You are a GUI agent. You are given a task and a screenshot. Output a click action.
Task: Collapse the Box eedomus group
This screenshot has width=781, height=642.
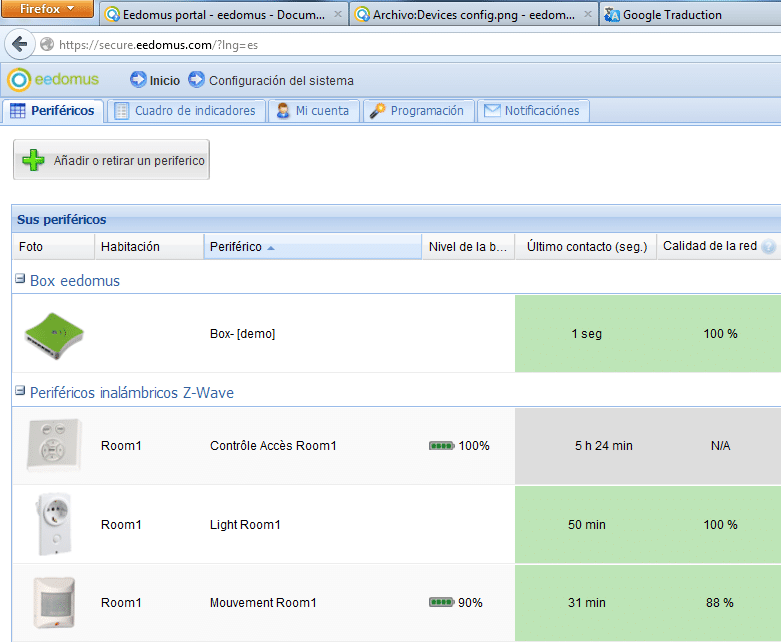20,278
